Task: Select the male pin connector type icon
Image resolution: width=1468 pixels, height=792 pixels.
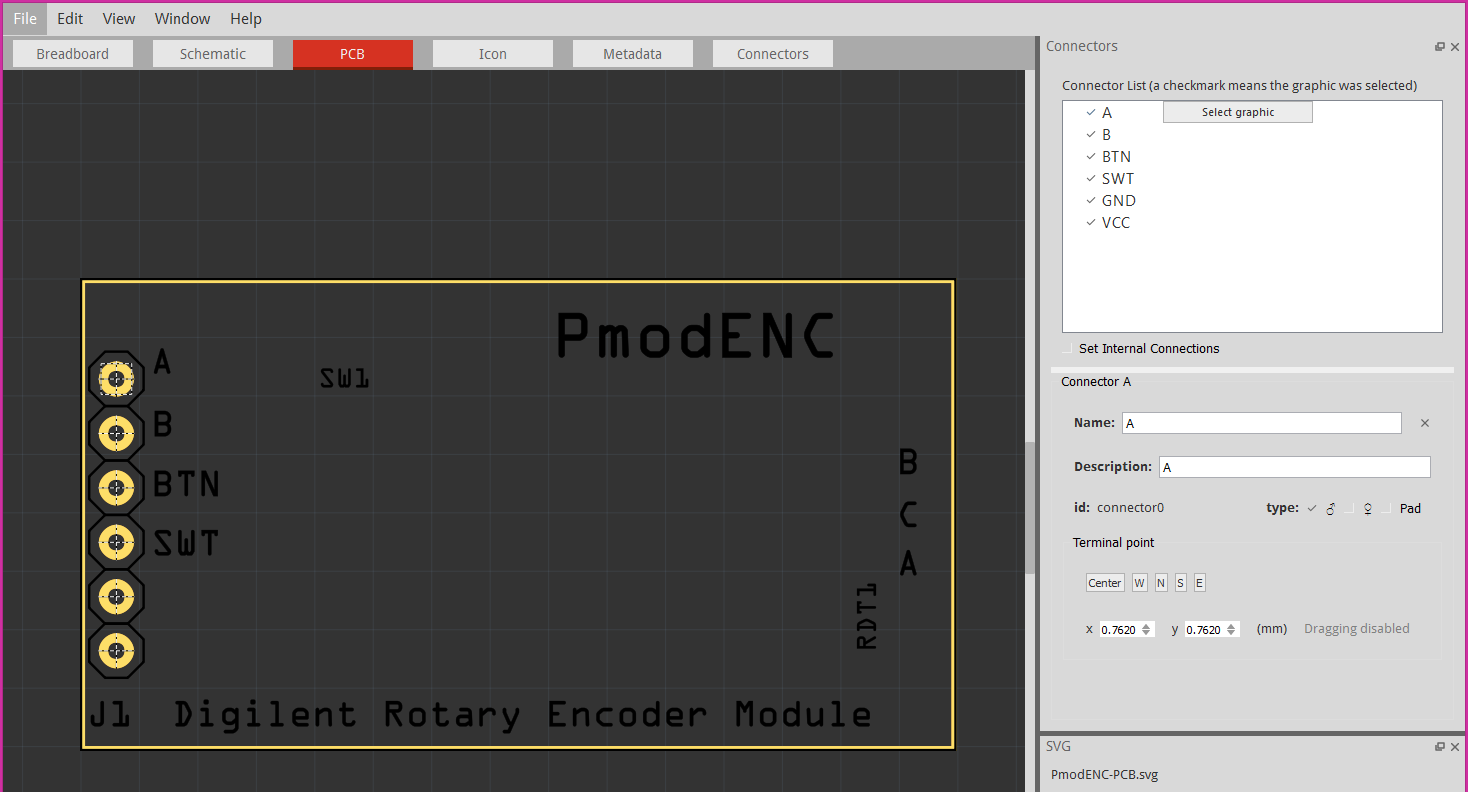Action: [1330, 509]
